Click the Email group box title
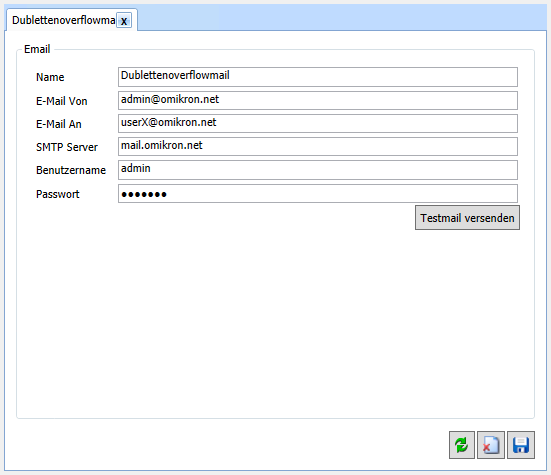Viewport: 551px width, 475px height. [x=37, y=49]
